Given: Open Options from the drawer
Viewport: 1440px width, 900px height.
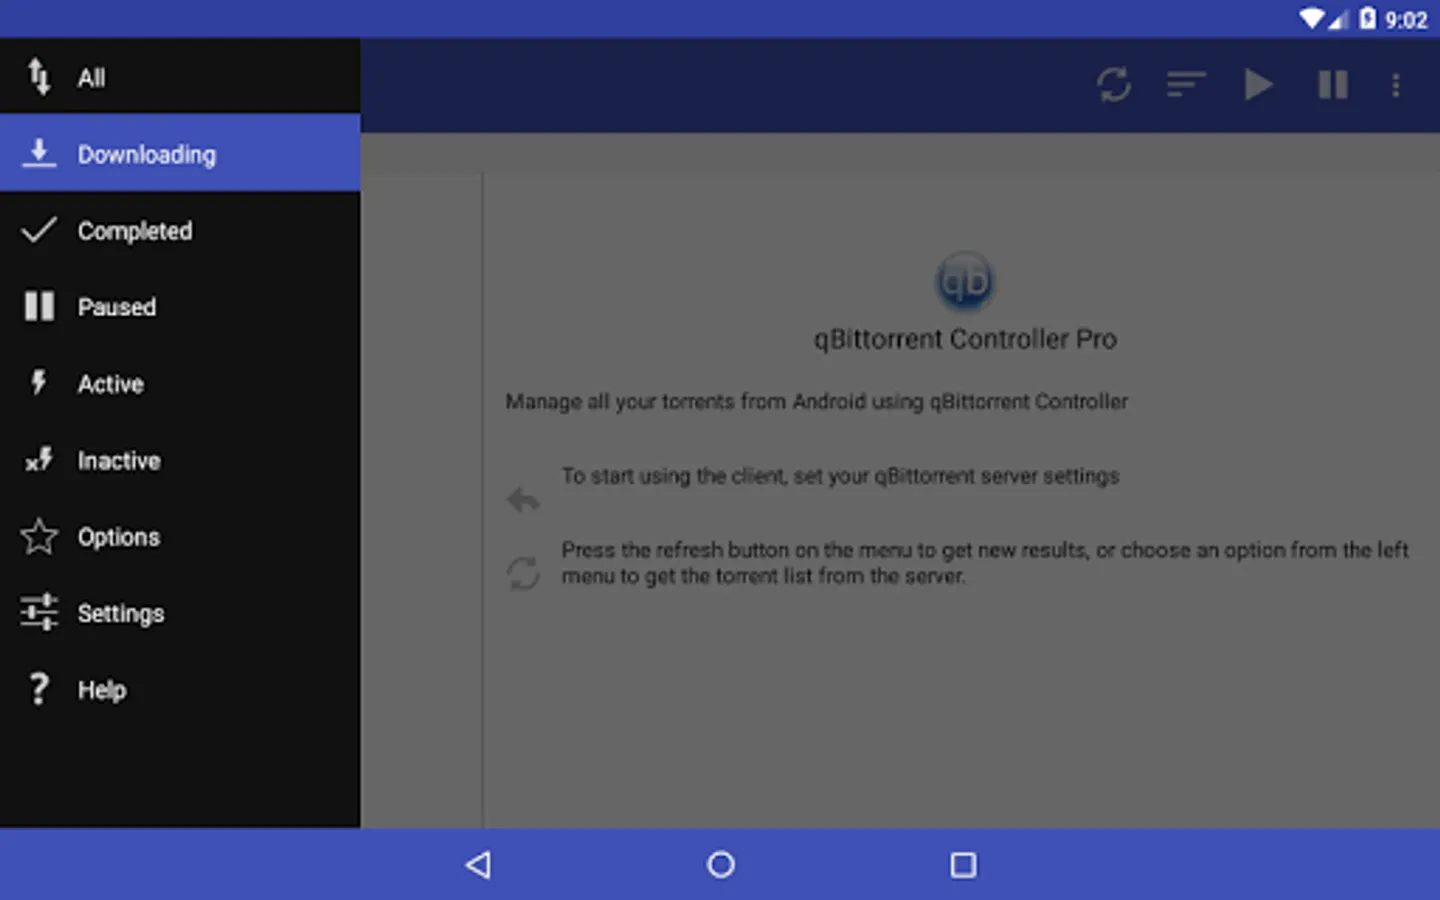Looking at the screenshot, I should [180, 537].
